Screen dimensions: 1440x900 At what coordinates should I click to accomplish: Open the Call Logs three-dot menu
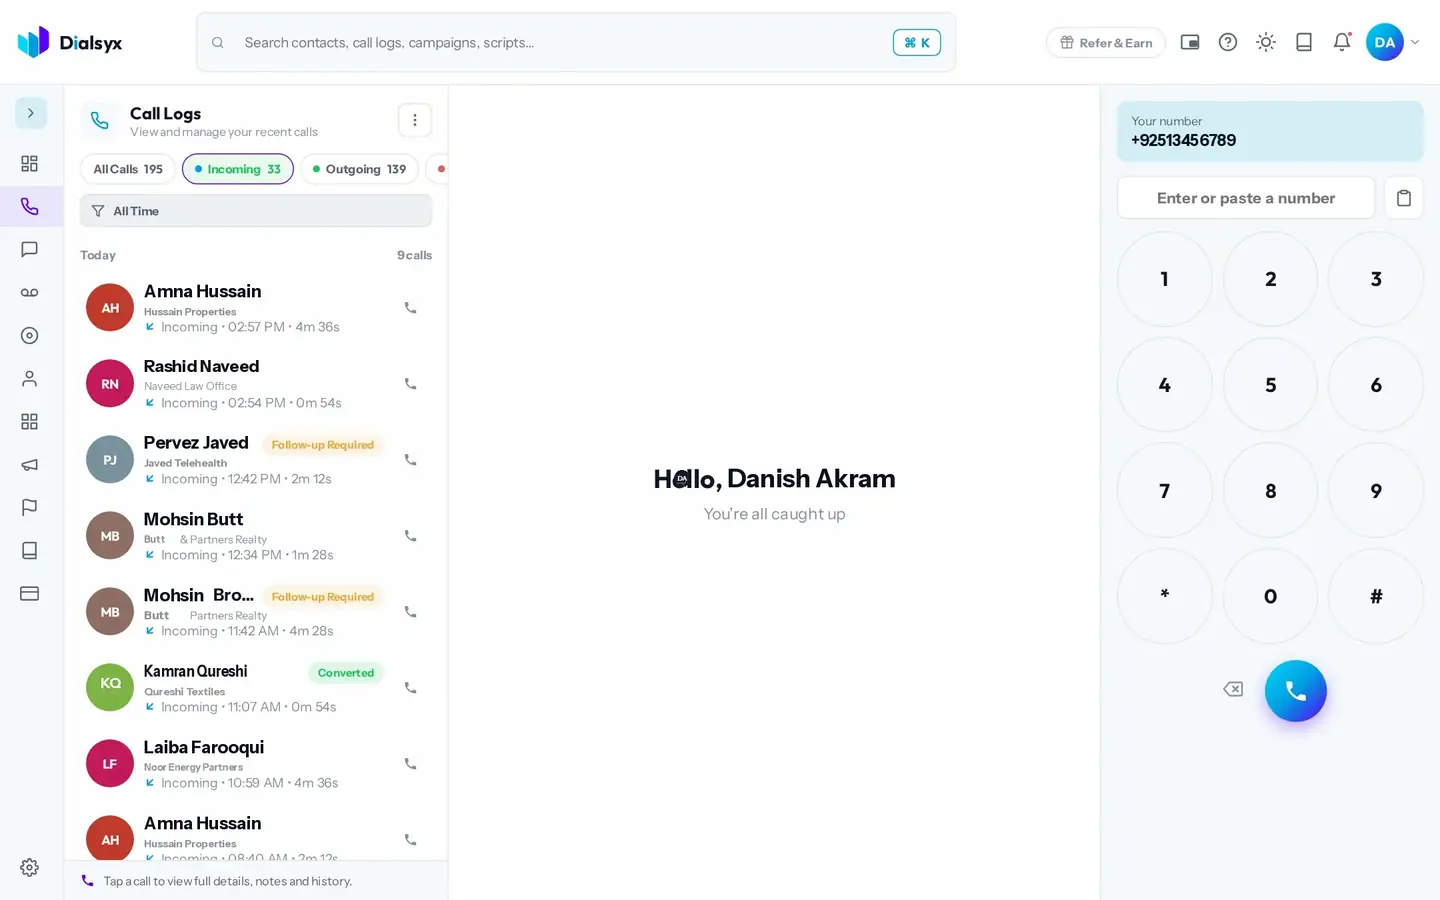[x=415, y=120]
